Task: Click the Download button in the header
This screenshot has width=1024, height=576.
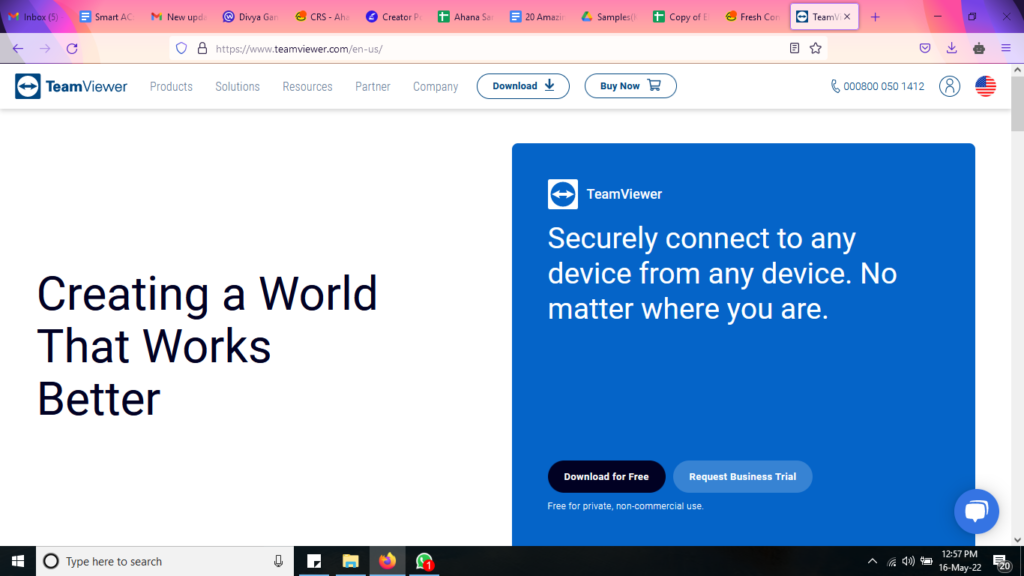Action: (523, 86)
